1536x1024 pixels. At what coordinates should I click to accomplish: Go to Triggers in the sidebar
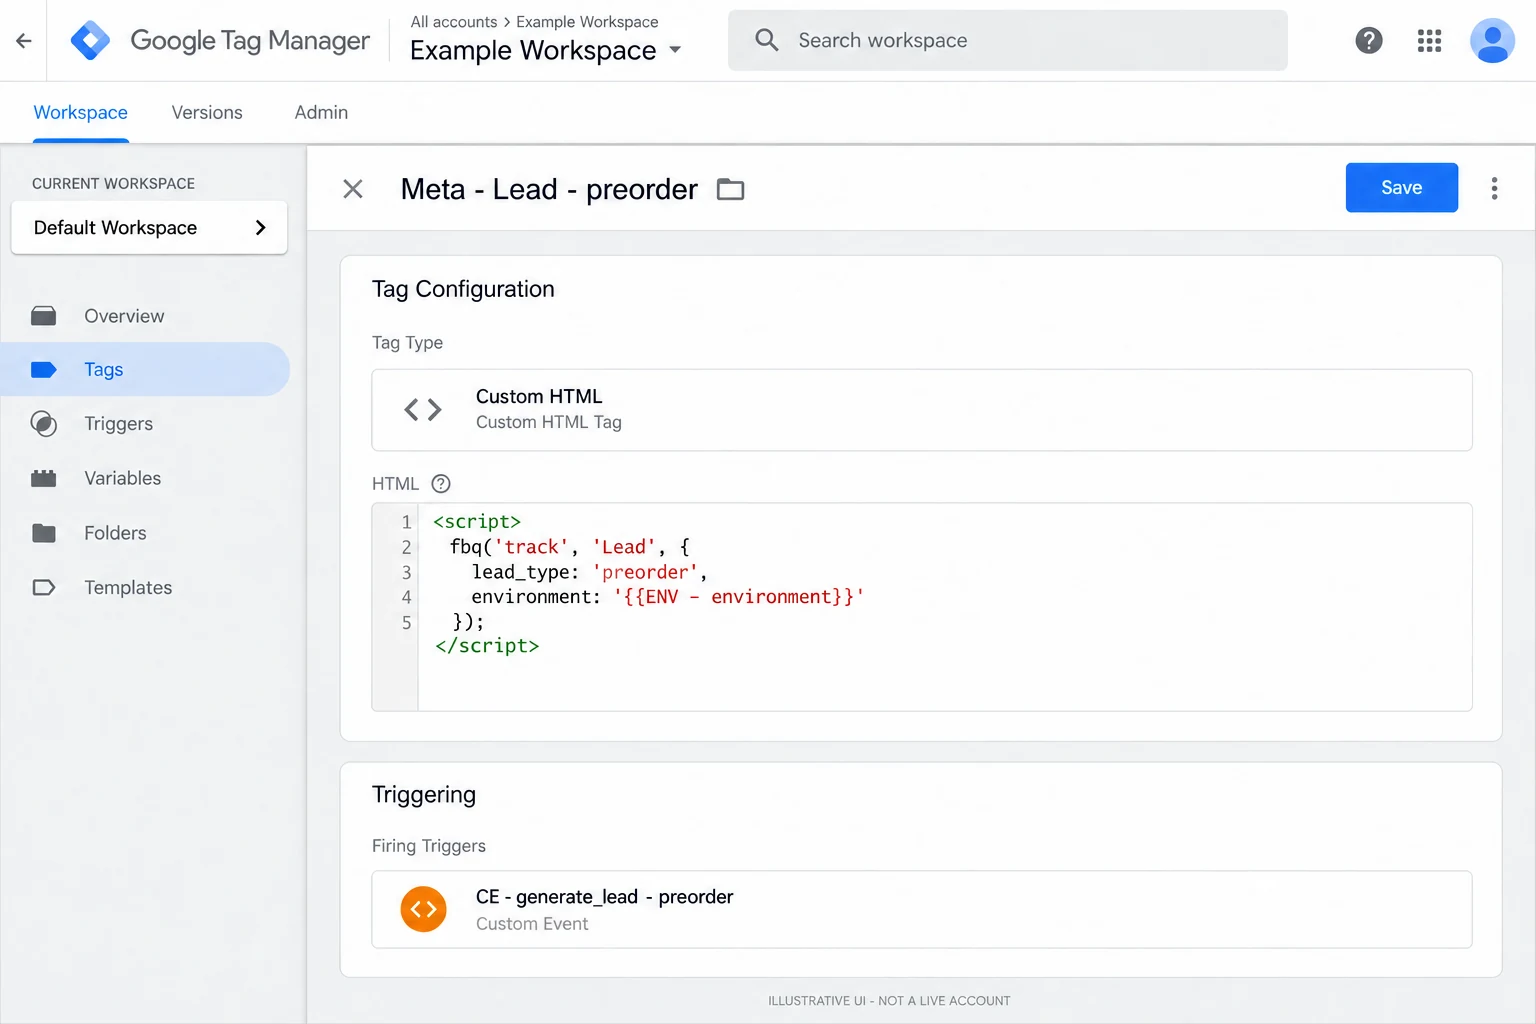coord(145,424)
